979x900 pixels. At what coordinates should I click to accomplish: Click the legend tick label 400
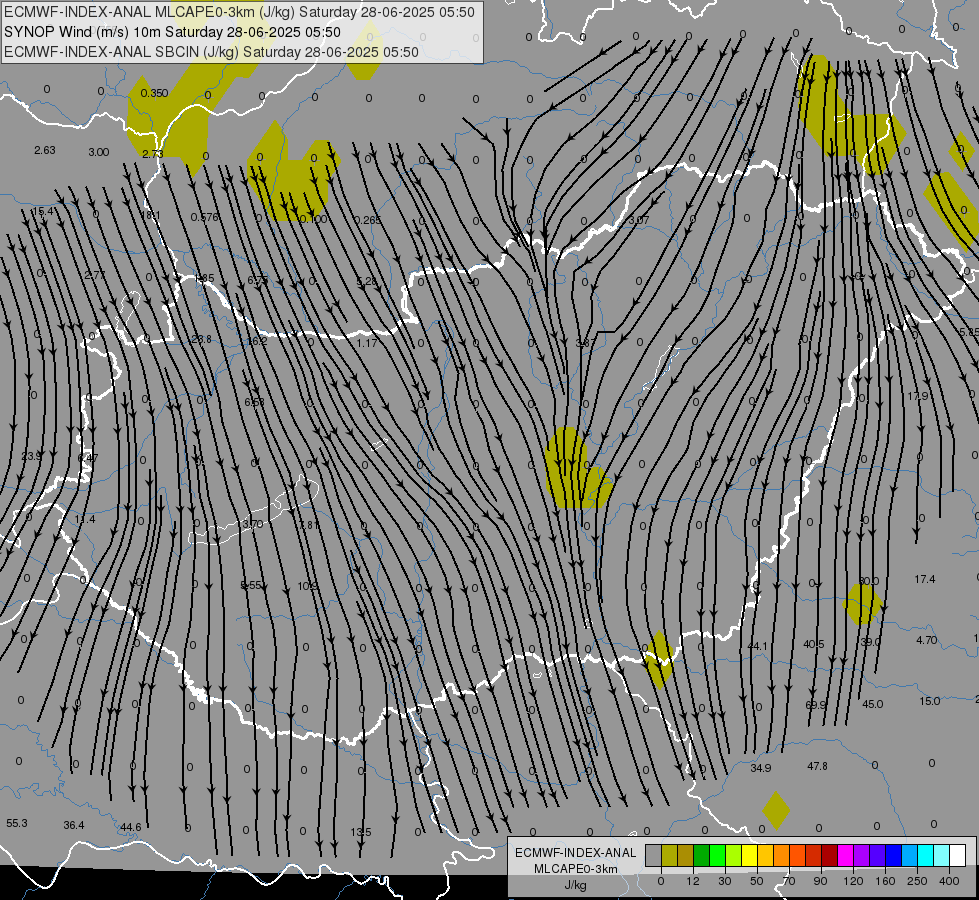click(949, 881)
